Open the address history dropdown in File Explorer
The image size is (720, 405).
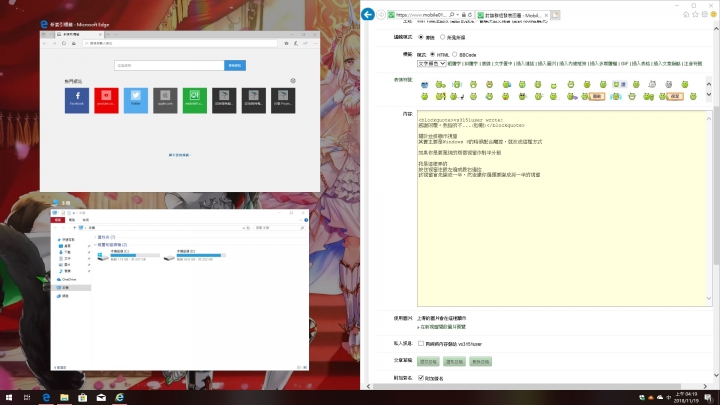point(244,228)
